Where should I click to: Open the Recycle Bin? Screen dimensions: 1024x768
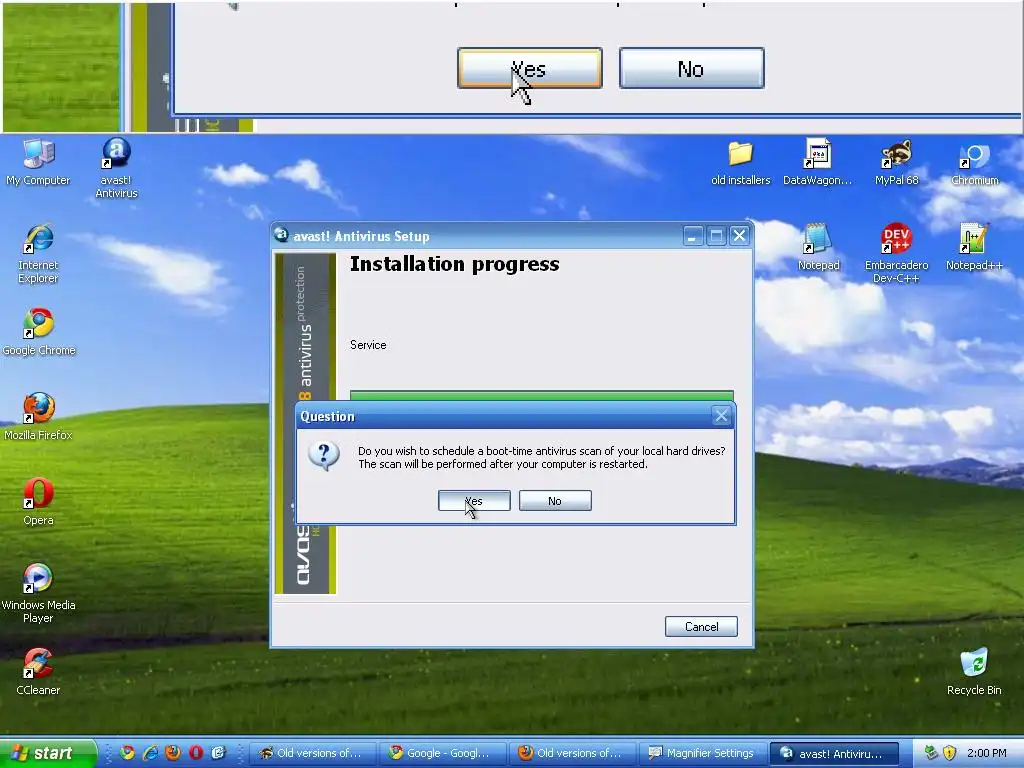(x=974, y=671)
